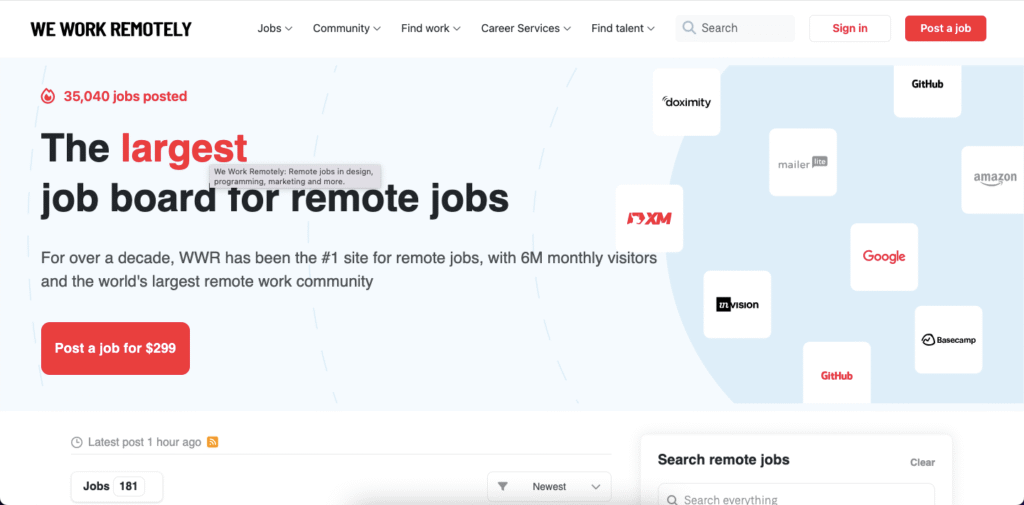Viewport: 1024px width, 505px height.
Task: Open the orange RSS feed icon
Action: click(x=212, y=442)
